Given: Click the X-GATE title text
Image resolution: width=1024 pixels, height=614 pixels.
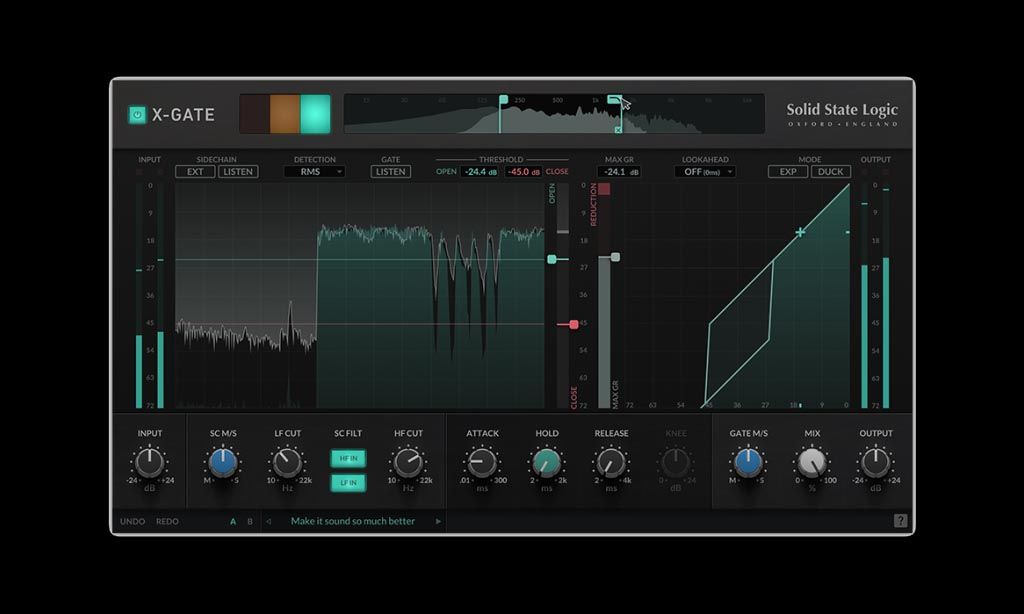Looking at the screenshot, I should coord(184,115).
